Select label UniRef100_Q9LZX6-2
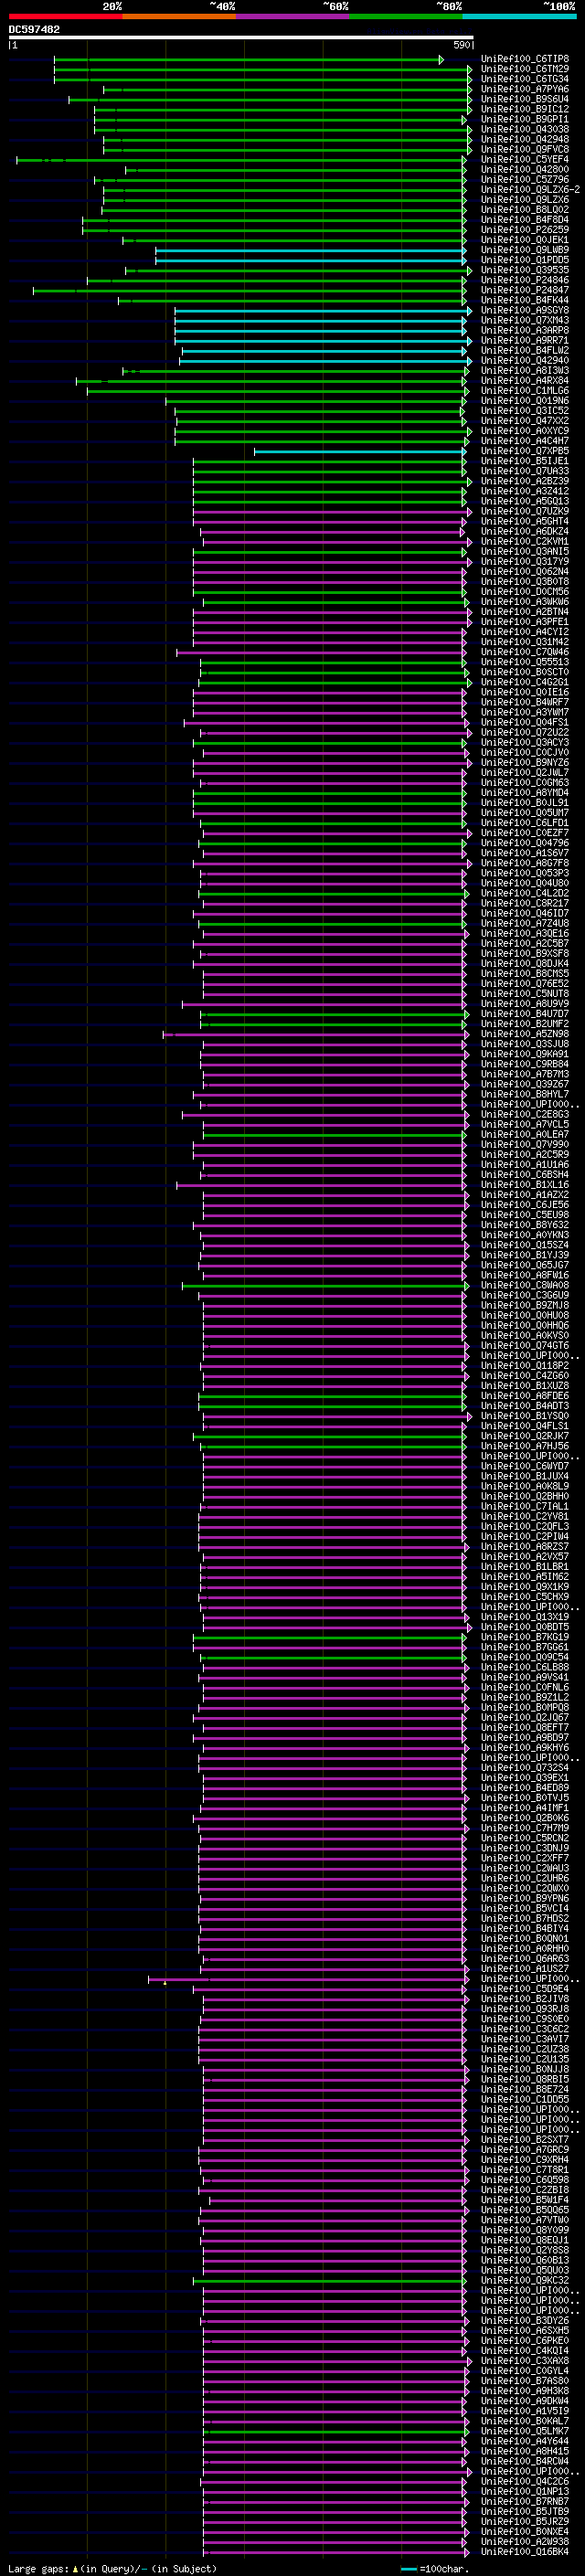This screenshot has width=585, height=2576. [530, 189]
